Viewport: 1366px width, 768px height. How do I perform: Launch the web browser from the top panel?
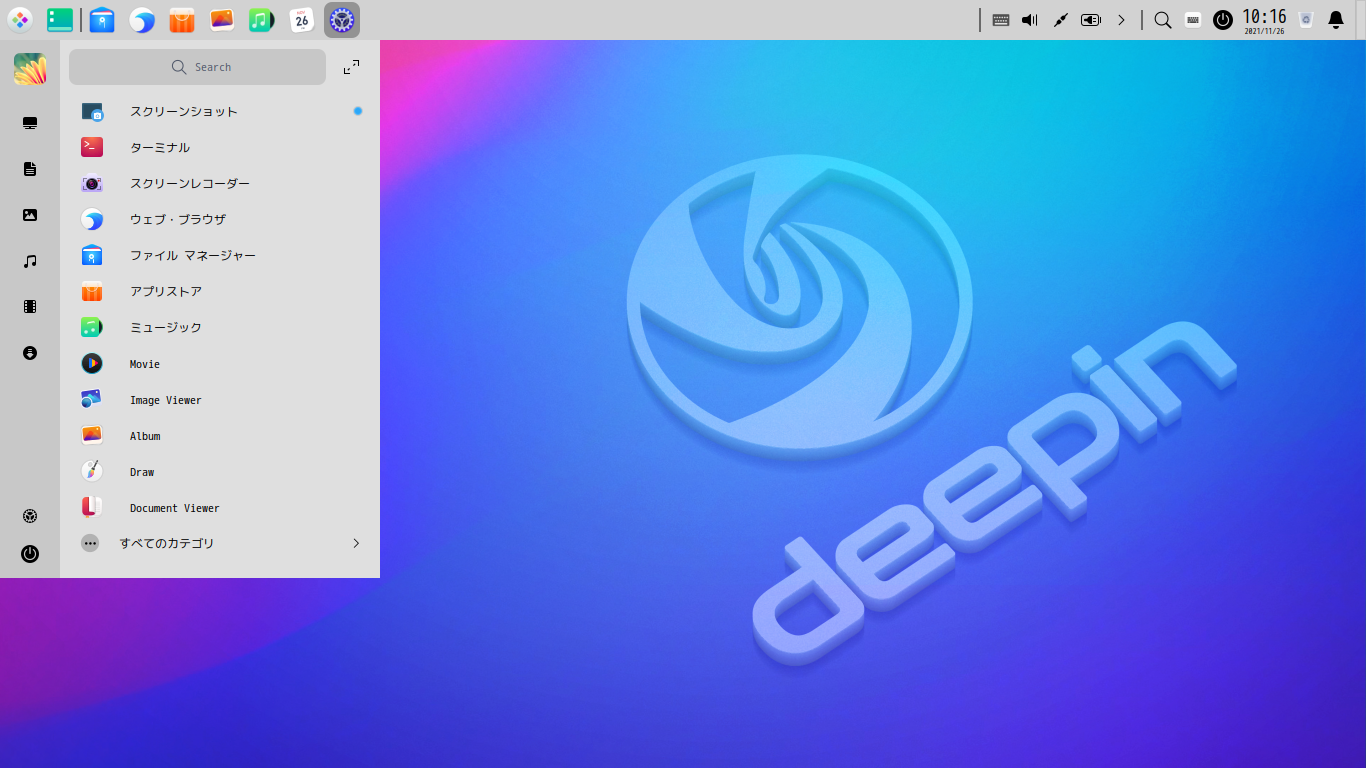142,20
